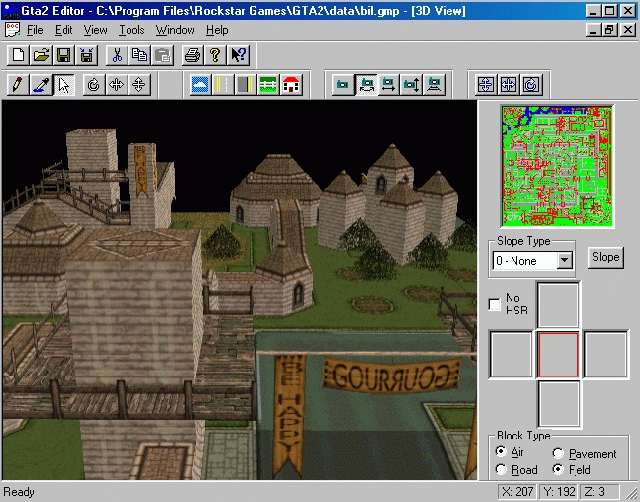
Task: Toggle the No HSR checkbox
Action: pos(495,304)
